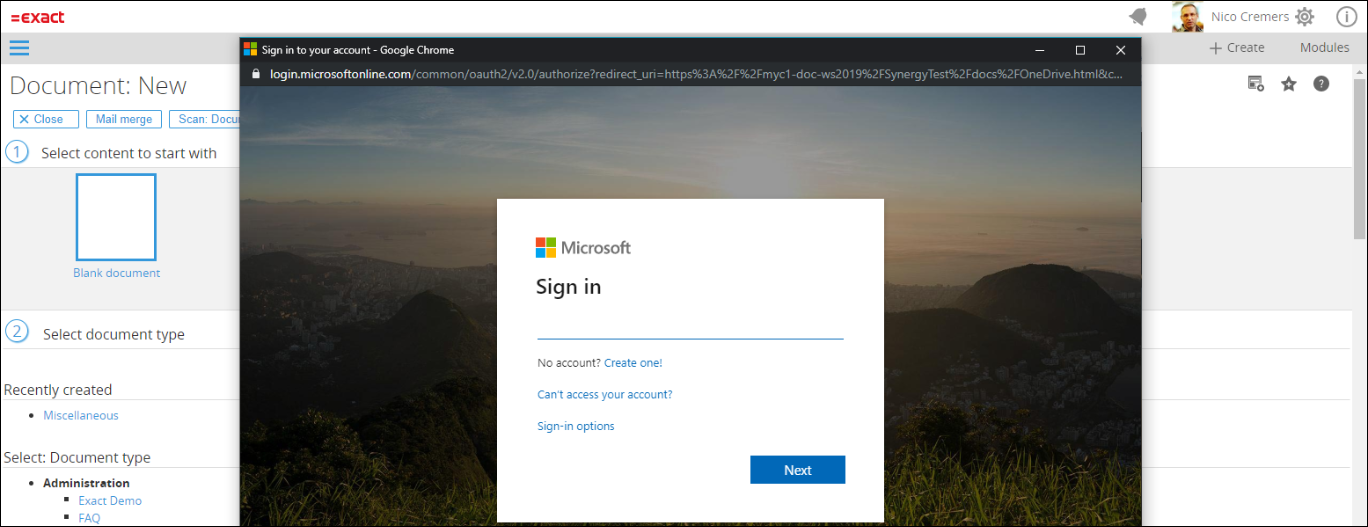Click the Administration category heading
The image size is (1368, 527).
[x=86, y=483]
